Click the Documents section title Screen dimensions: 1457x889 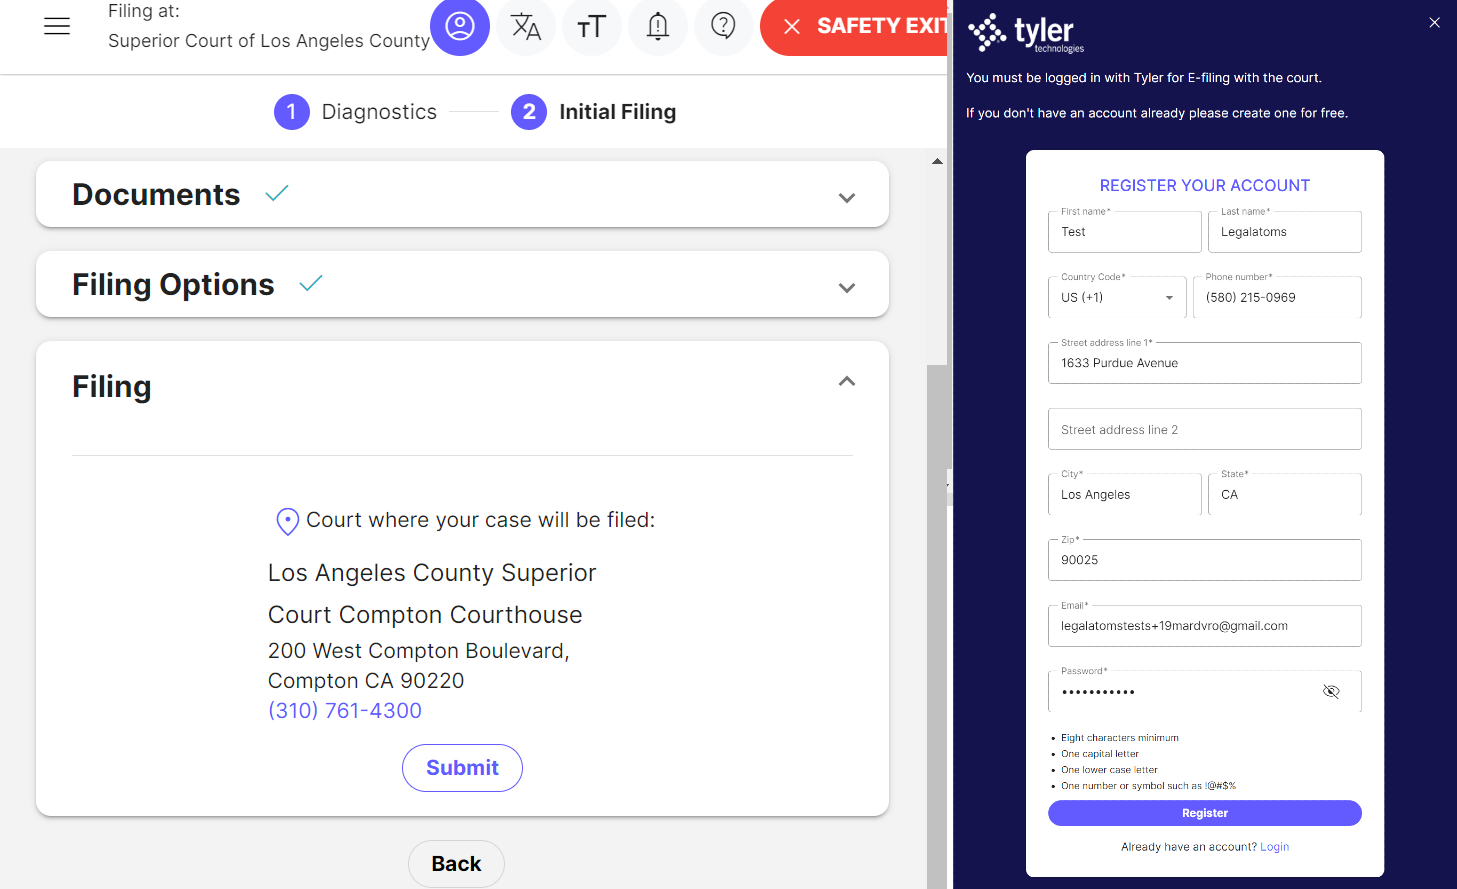point(156,194)
